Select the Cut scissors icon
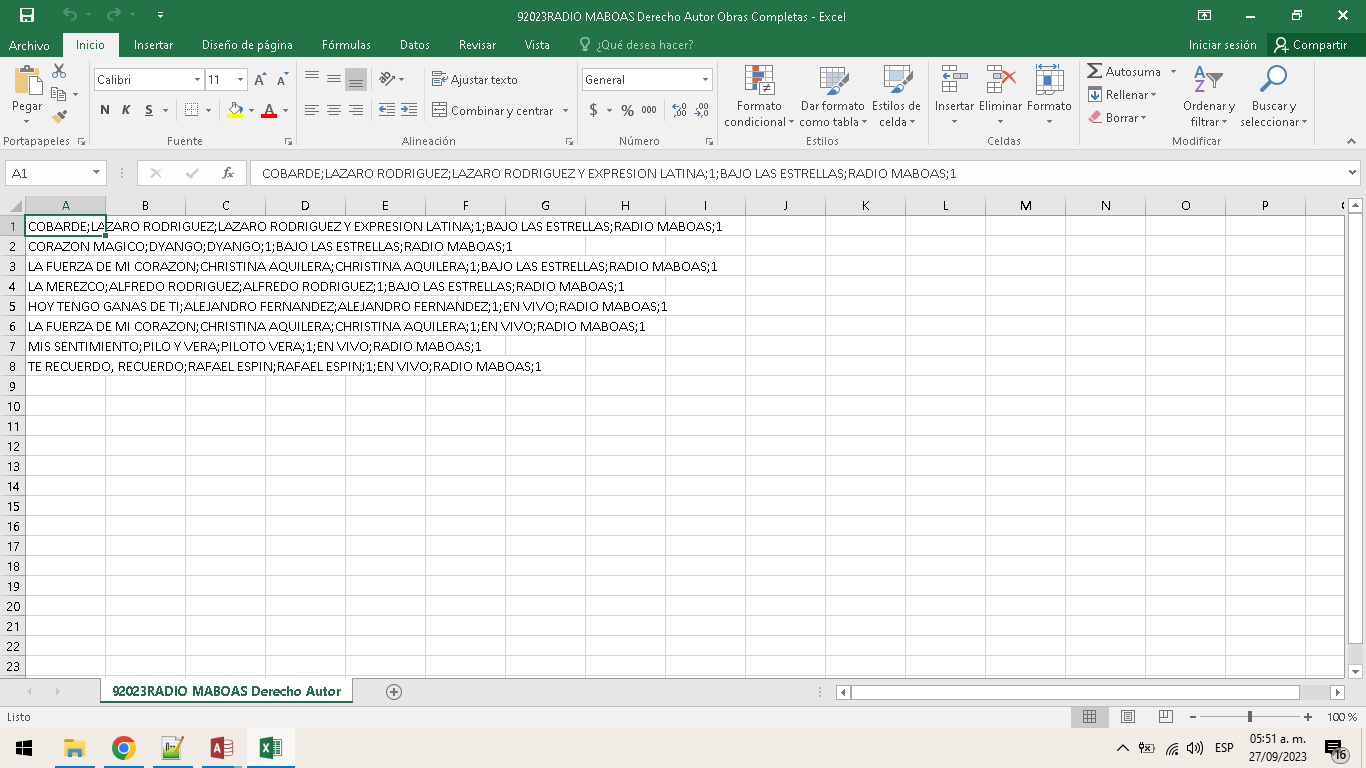The height and width of the screenshot is (768, 1366). click(x=59, y=71)
